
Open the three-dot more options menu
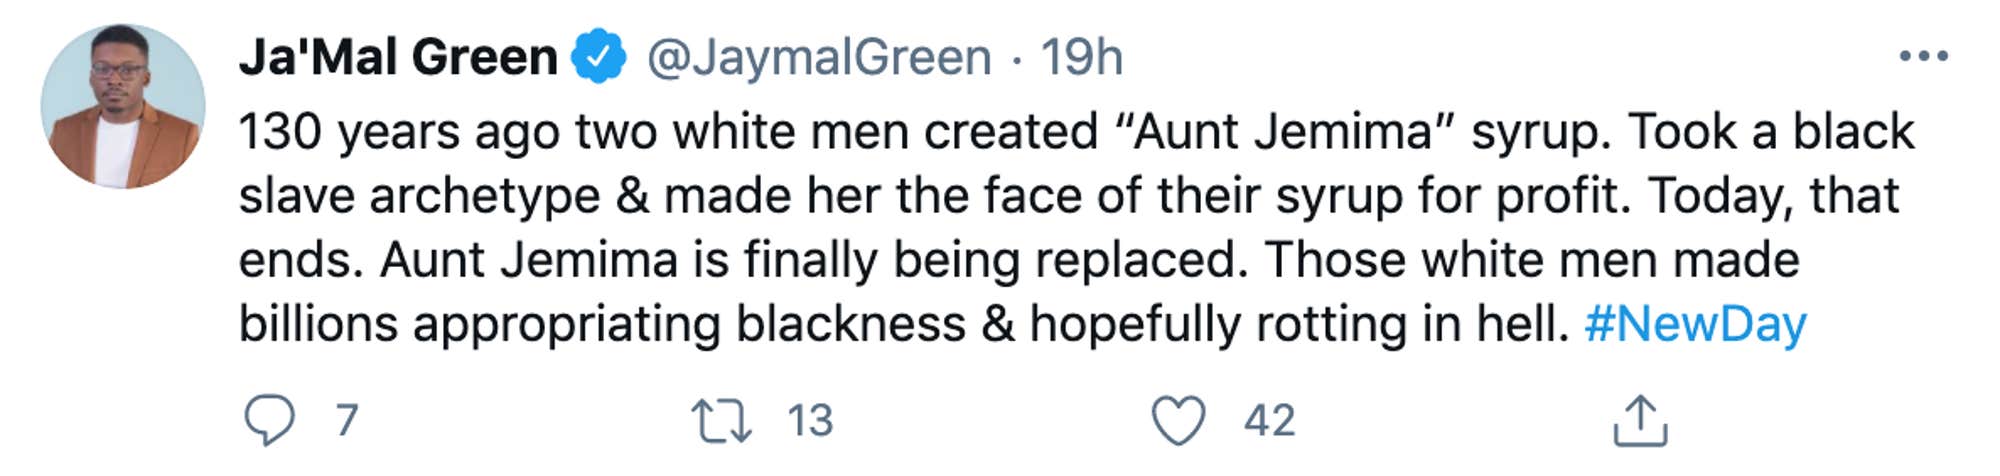(x=1923, y=56)
